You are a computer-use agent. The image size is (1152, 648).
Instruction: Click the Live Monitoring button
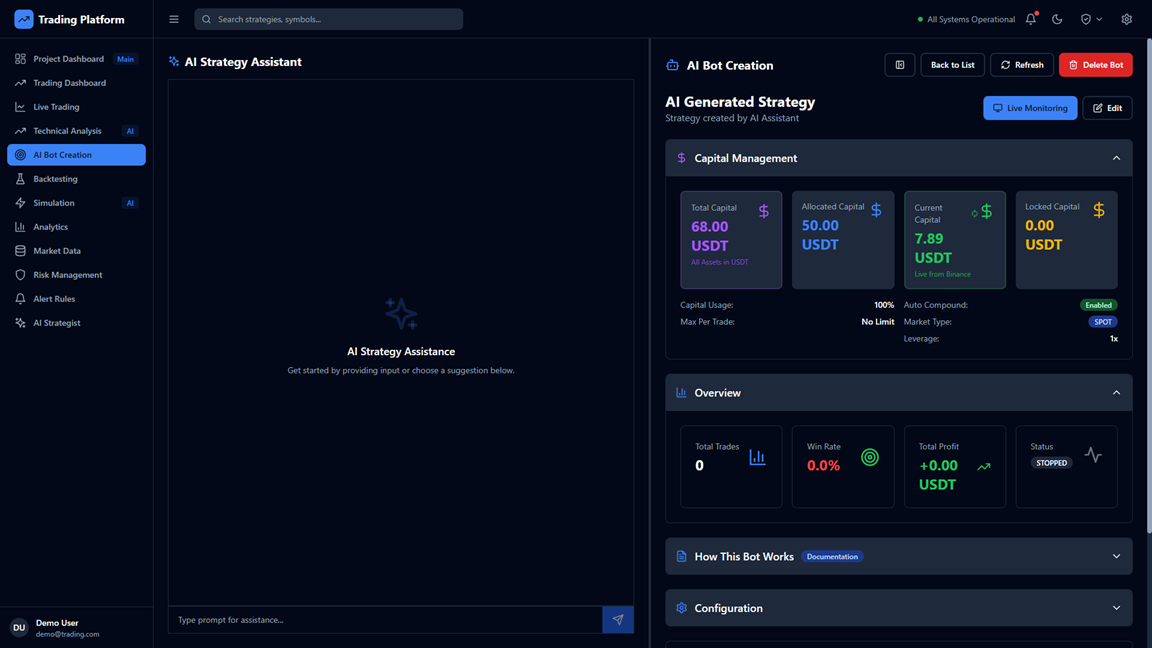(x=1029, y=108)
